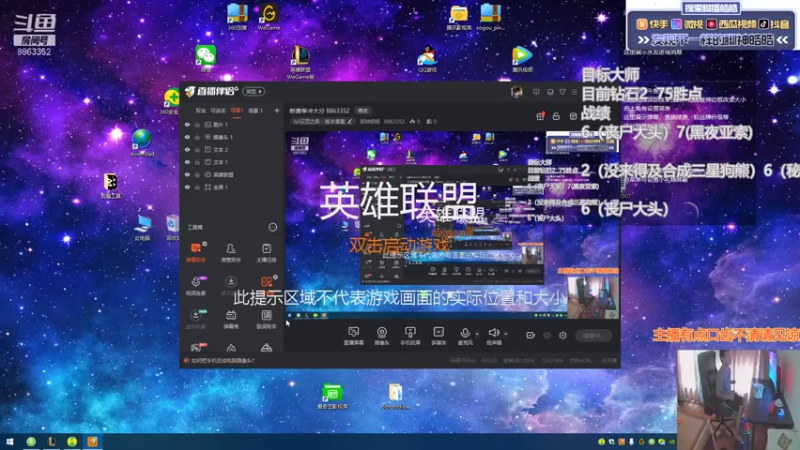Switch to the second scene tab
The image size is (800, 450).
pos(218,110)
